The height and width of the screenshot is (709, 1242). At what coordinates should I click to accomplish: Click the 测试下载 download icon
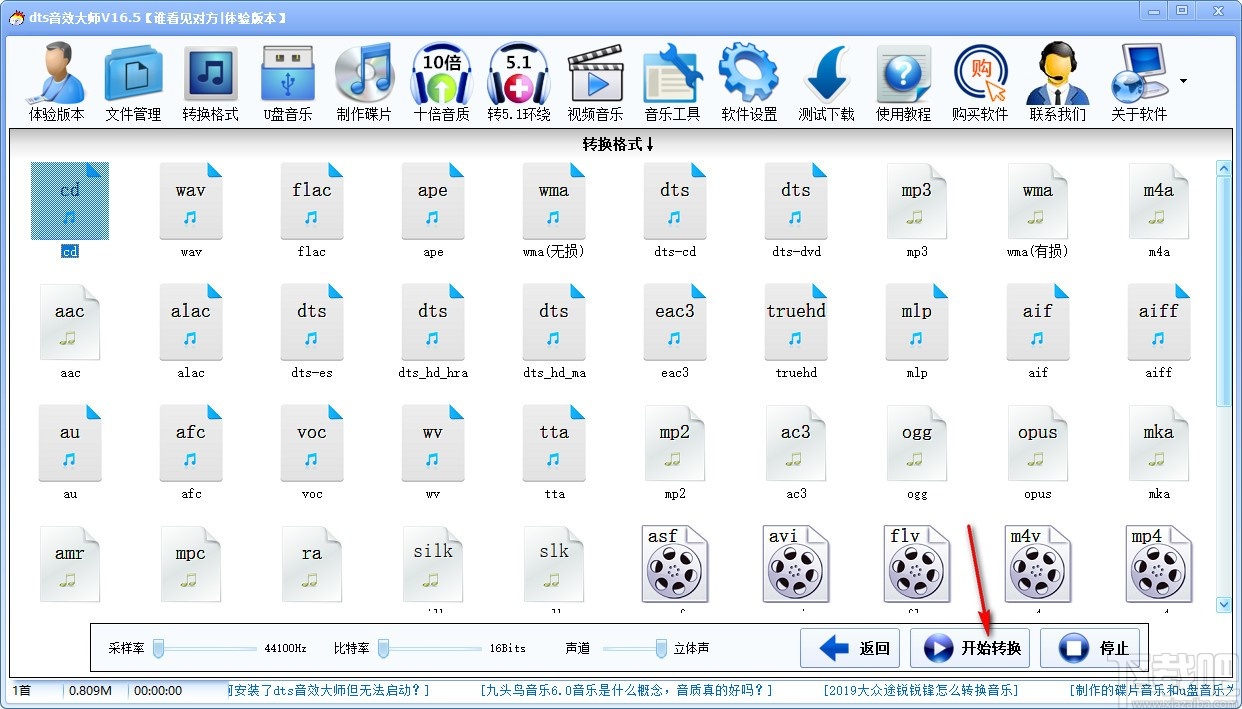coord(826,80)
